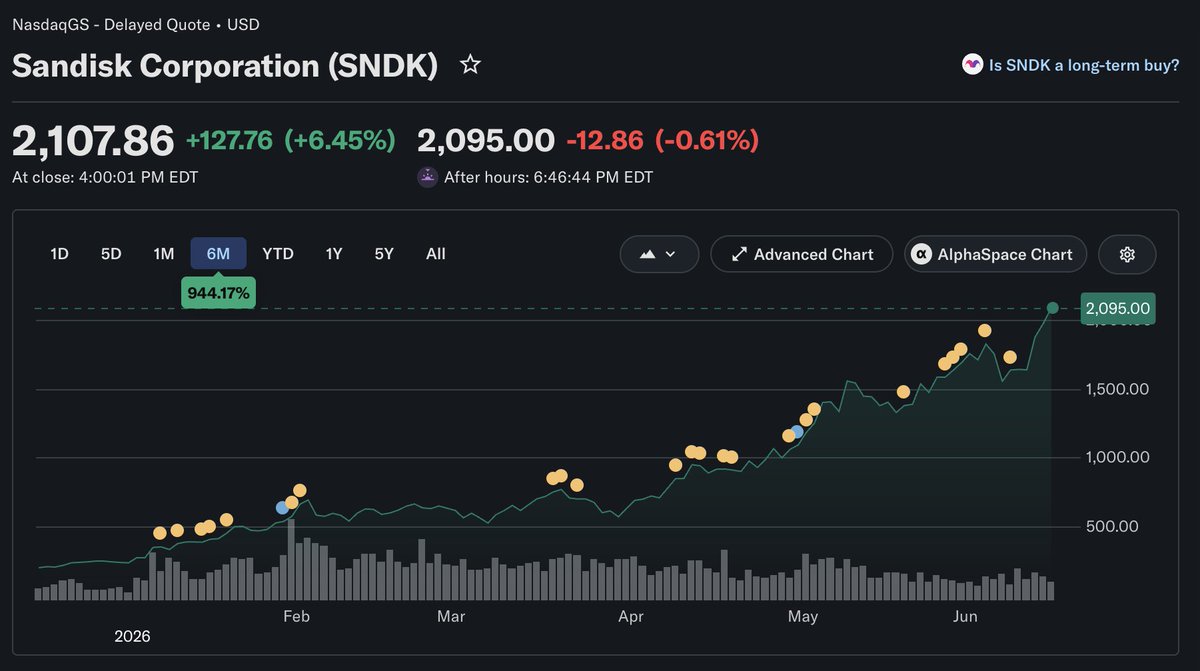Click the May x-axis label

click(x=803, y=616)
